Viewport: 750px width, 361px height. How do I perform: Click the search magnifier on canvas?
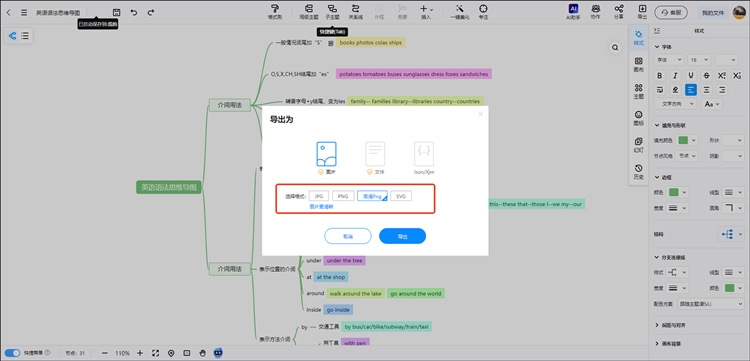coord(615,47)
